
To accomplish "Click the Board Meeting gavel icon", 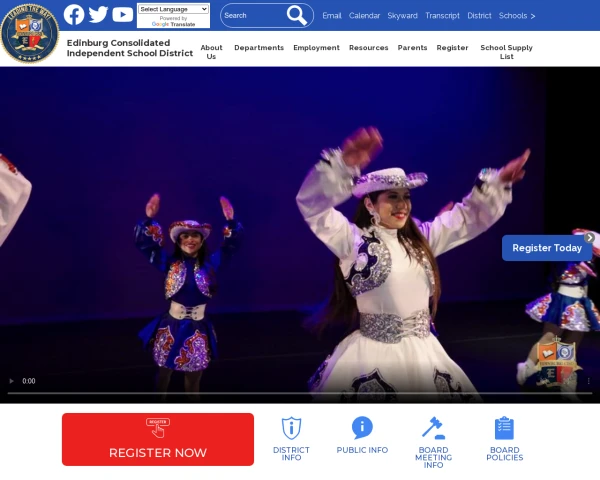I will click(x=434, y=428).
